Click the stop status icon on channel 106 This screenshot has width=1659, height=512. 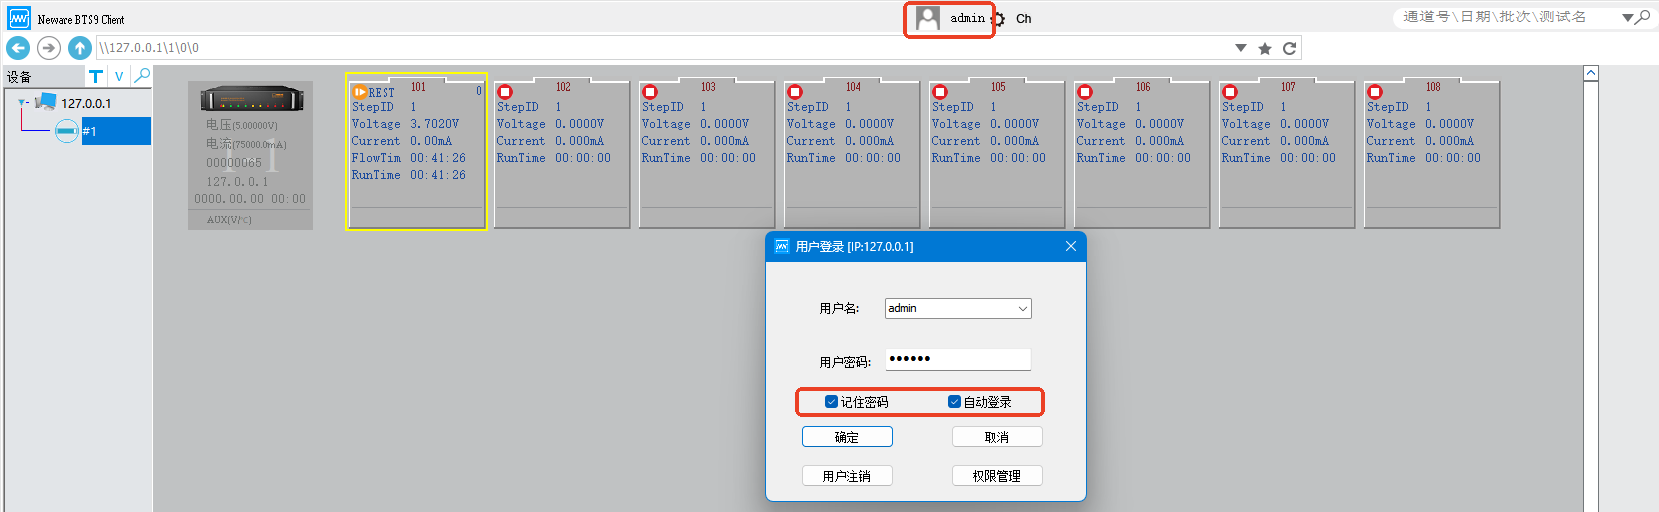pyautogui.click(x=1085, y=92)
